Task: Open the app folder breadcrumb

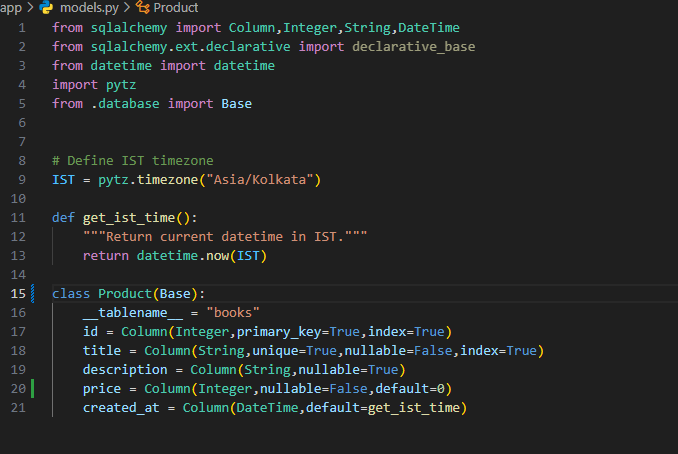Action: (11, 7)
